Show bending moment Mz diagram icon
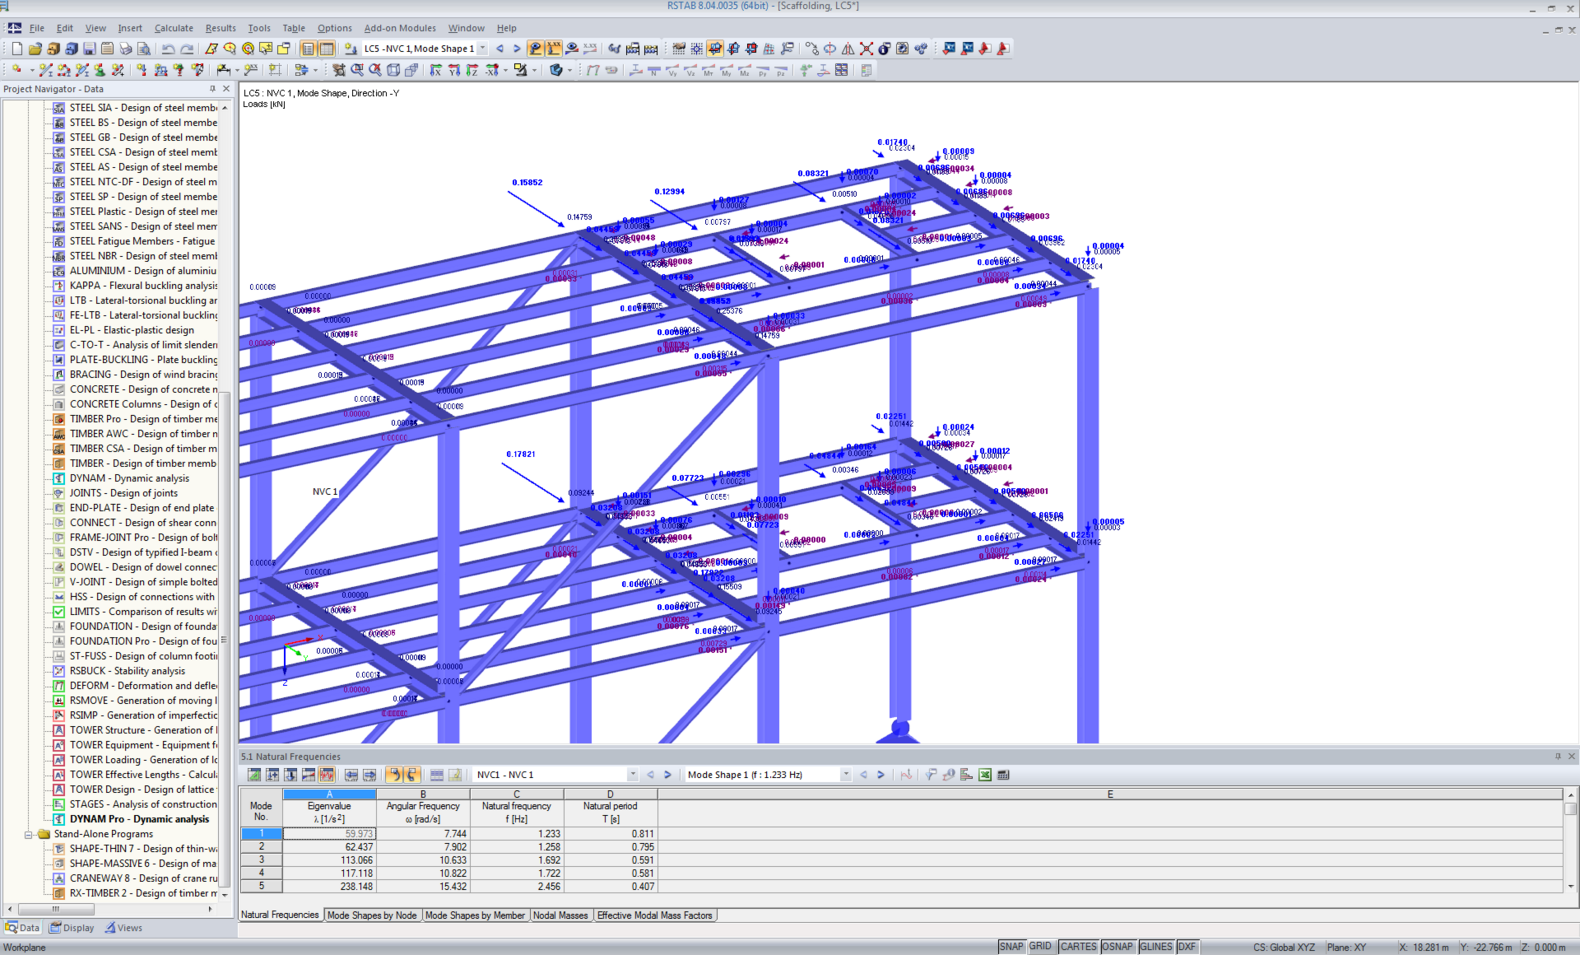 point(744,70)
